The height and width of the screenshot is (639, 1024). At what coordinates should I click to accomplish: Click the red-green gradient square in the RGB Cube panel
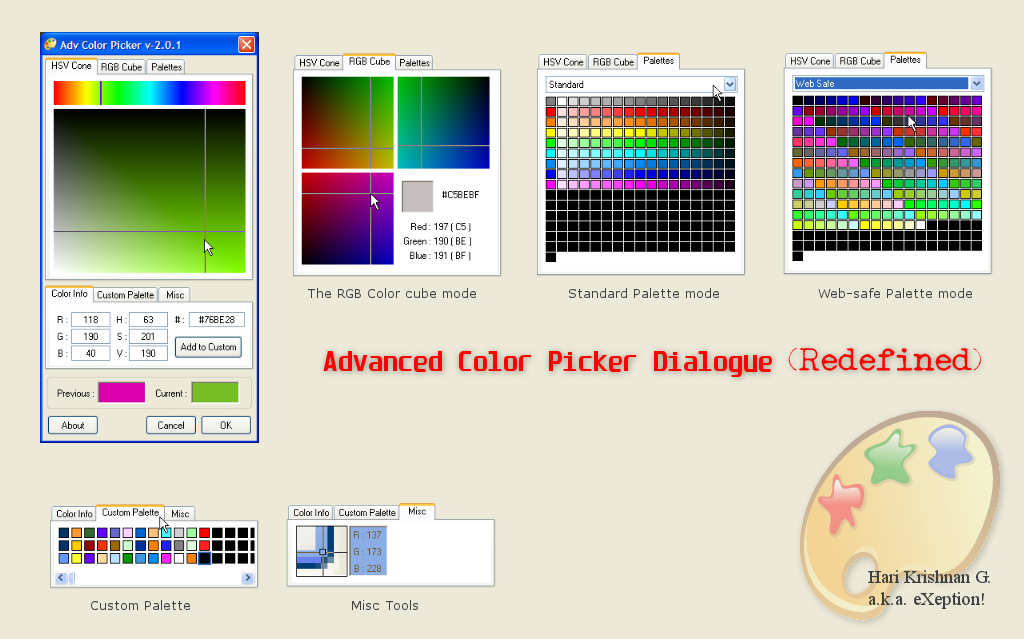pos(347,123)
